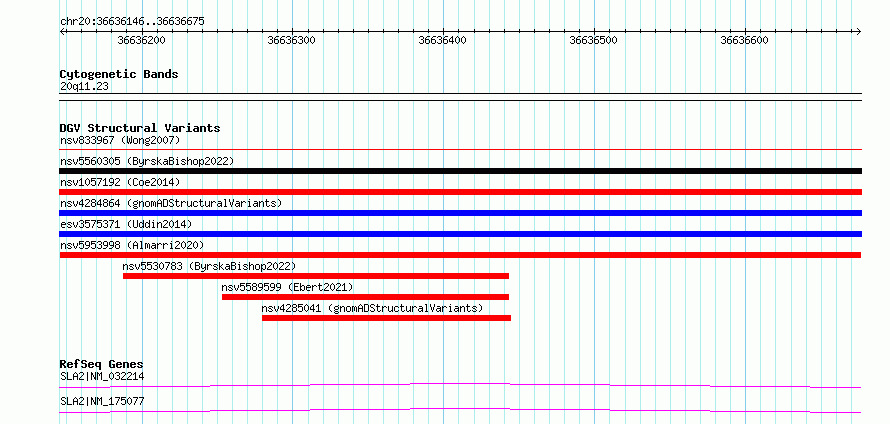Select the blue nsv4284864 variant bar

pos(460,213)
